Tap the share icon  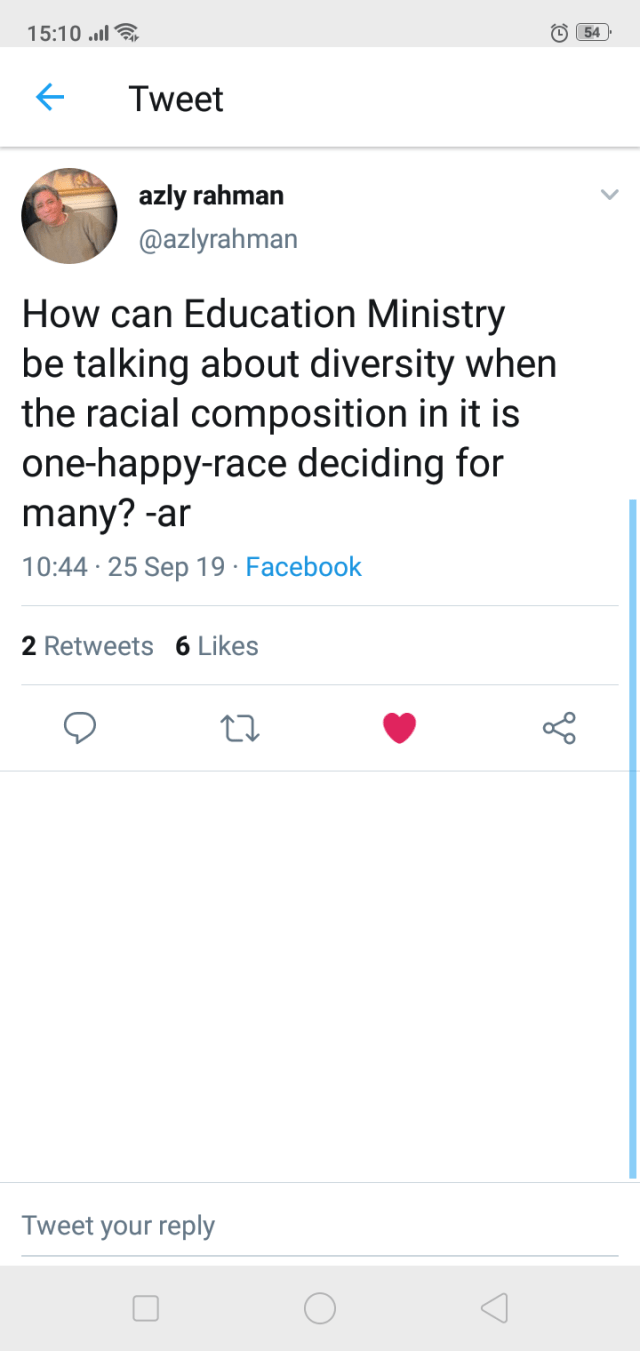tap(559, 728)
